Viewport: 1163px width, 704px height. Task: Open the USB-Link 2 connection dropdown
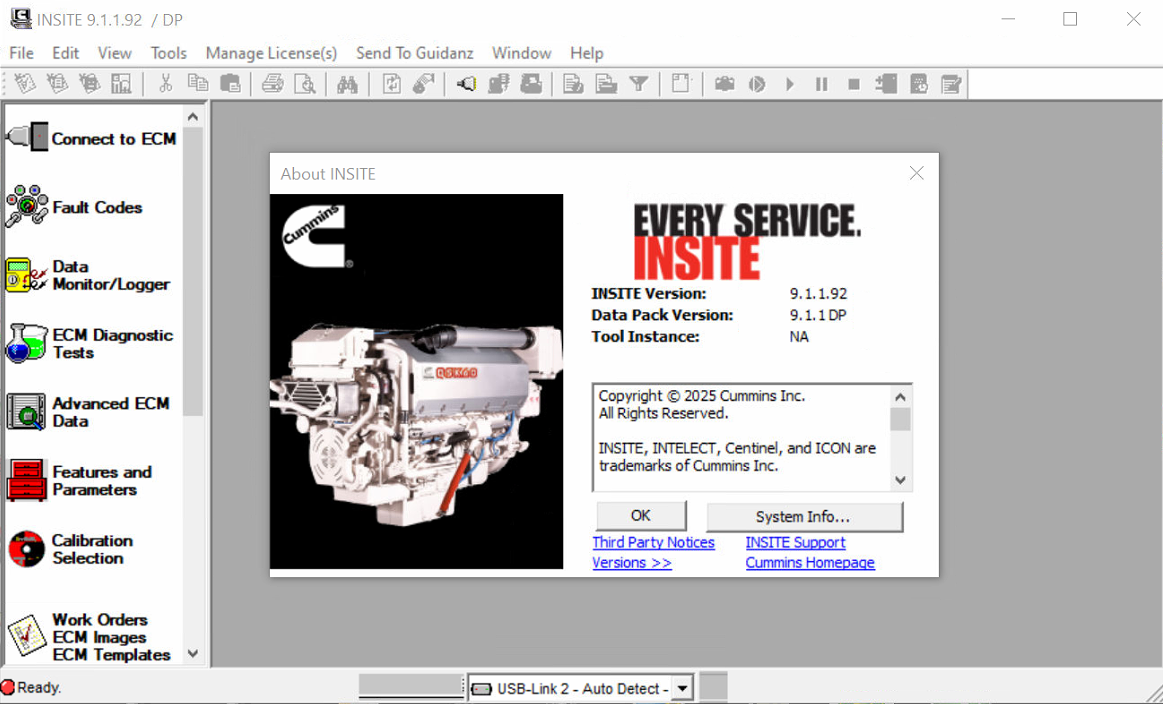point(682,688)
